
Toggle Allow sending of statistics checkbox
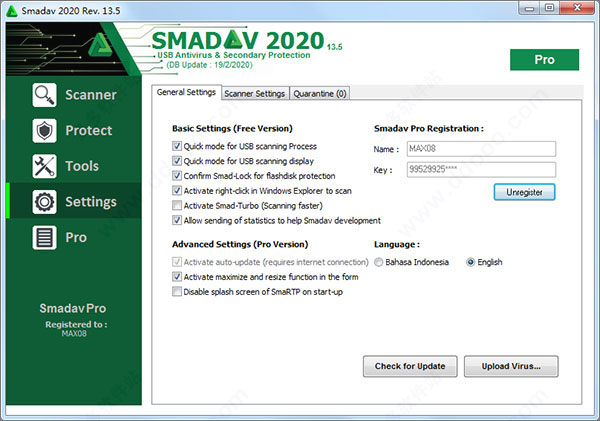pyautogui.click(x=176, y=220)
